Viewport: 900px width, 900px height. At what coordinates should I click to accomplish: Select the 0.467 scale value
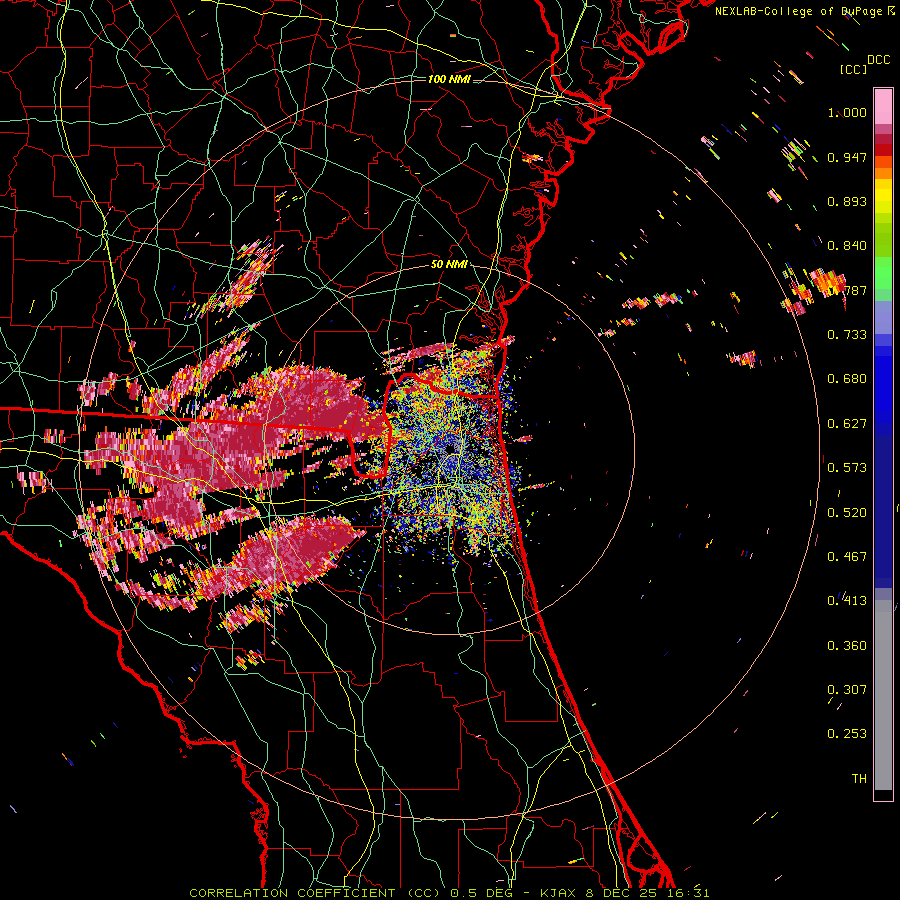pos(847,557)
